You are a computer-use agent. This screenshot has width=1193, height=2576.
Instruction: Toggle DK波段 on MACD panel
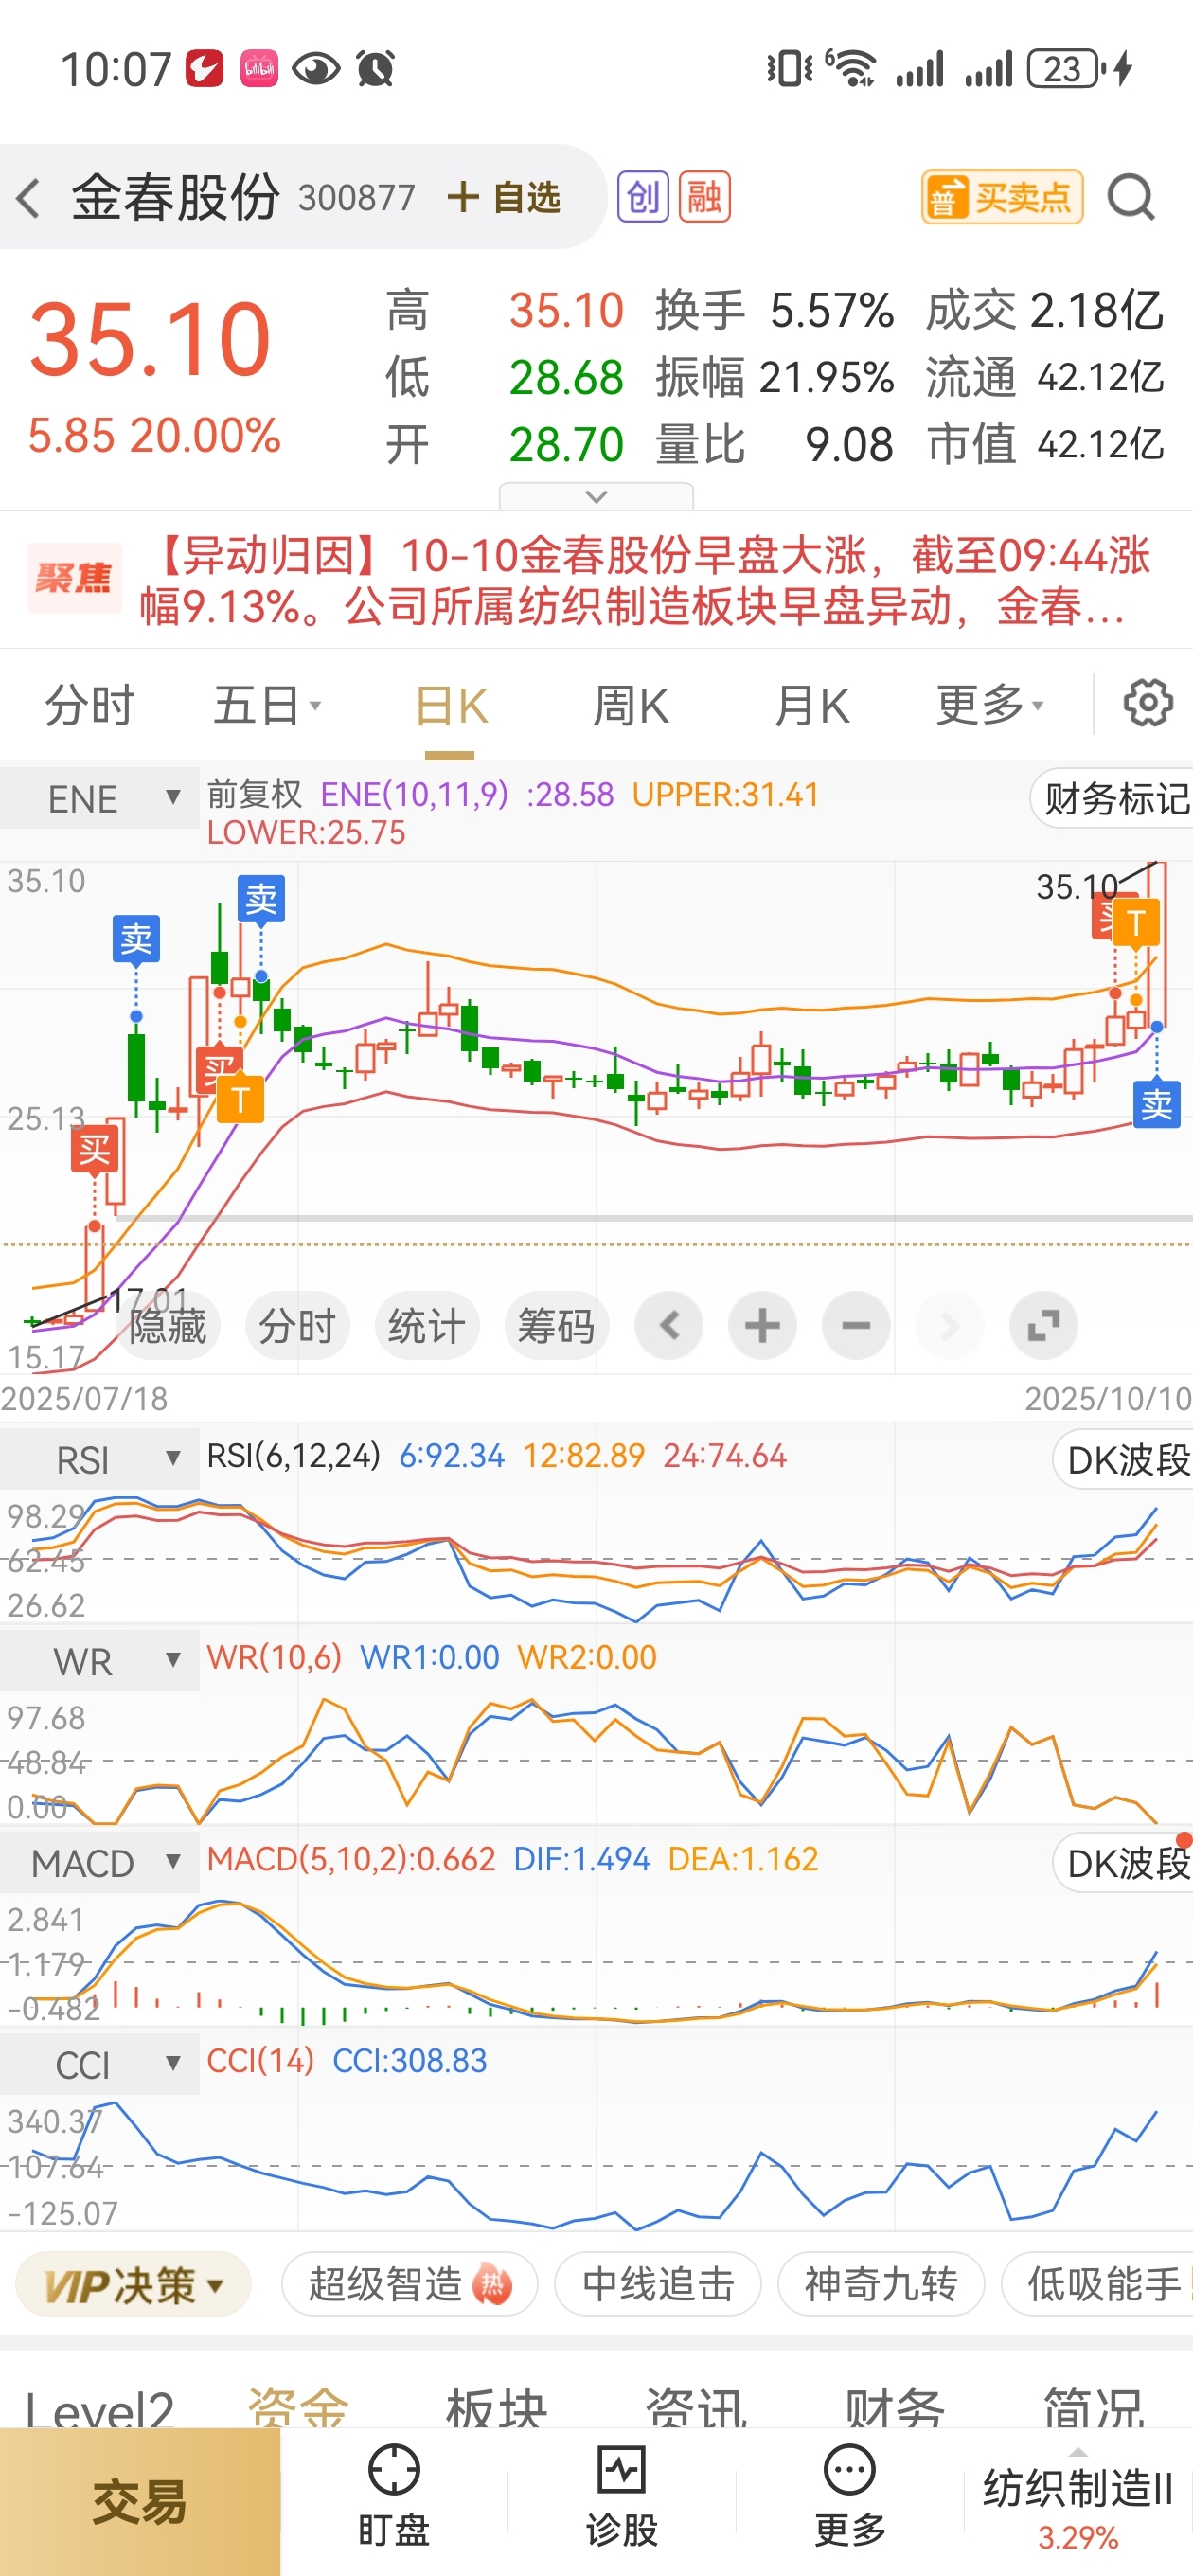coord(1124,1863)
